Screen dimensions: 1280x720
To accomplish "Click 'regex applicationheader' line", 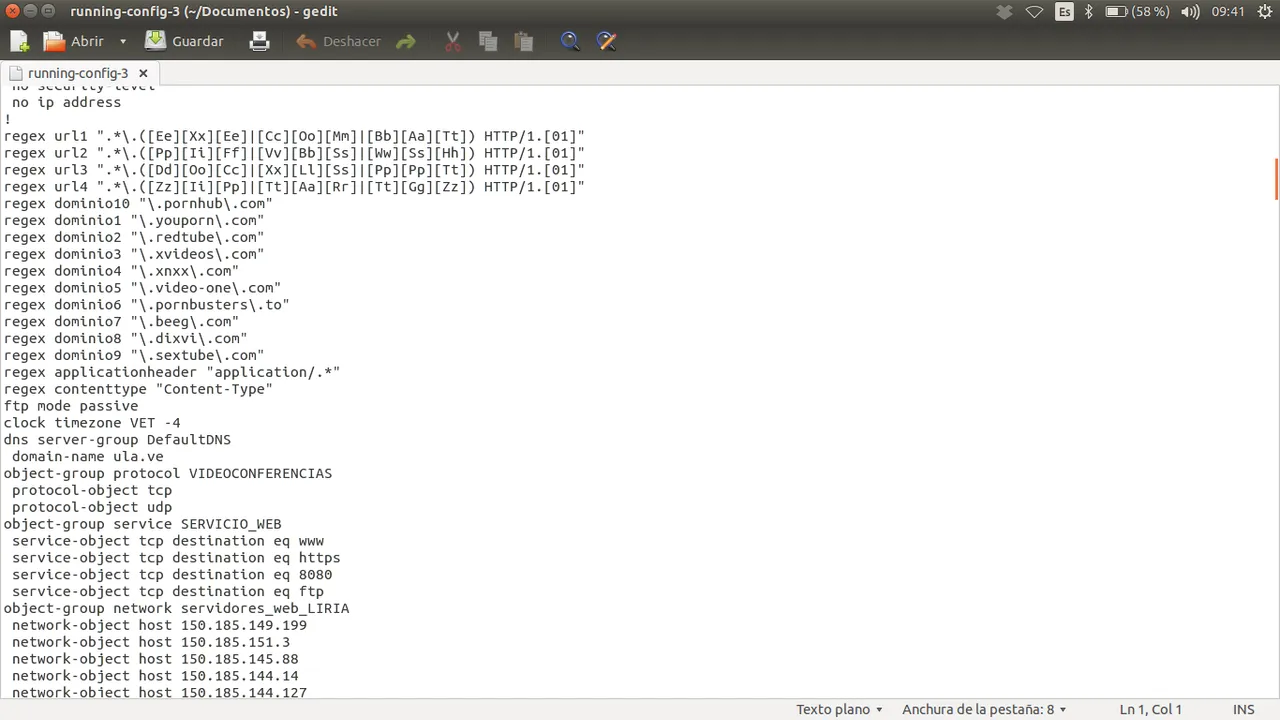I will tap(172, 372).
